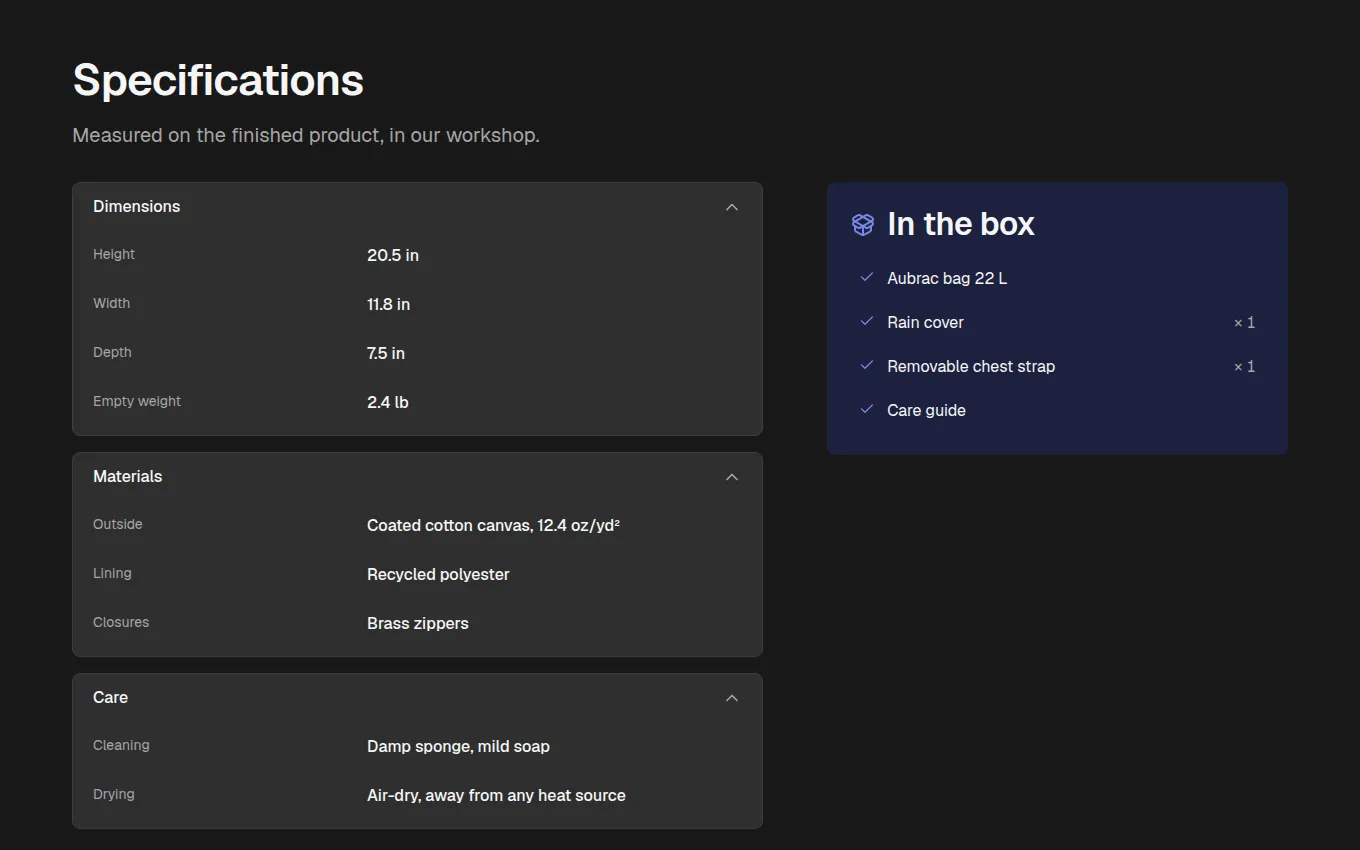Screen dimensions: 1360x850
Task: Collapse the Dimensions section chevron
Action: pyautogui.click(x=731, y=207)
